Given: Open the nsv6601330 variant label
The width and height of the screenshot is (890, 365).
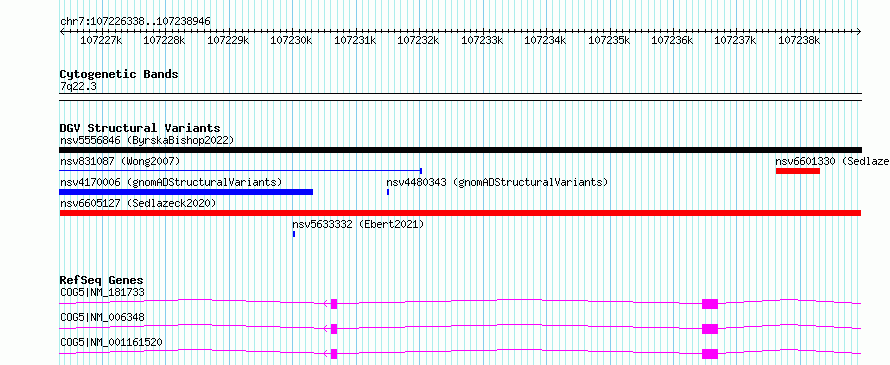Looking at the screenshot, I should click(832, 161).
